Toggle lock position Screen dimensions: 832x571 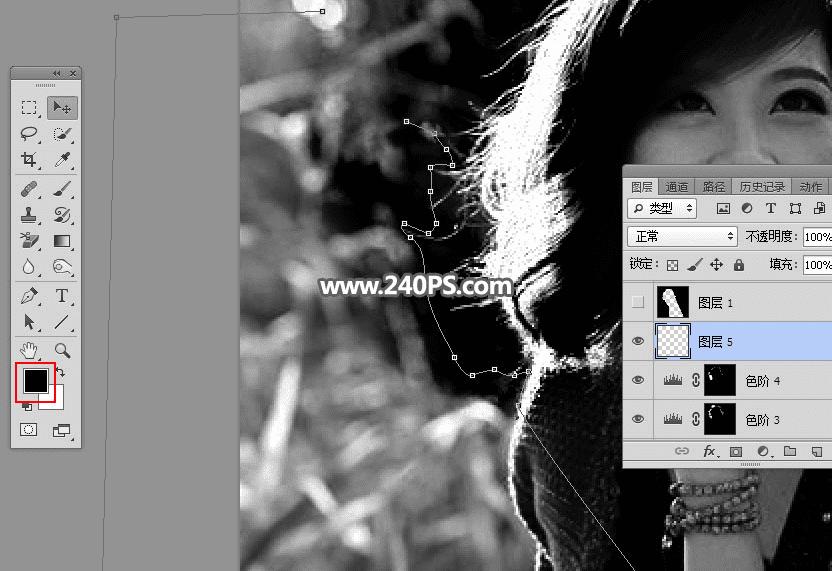716,265
